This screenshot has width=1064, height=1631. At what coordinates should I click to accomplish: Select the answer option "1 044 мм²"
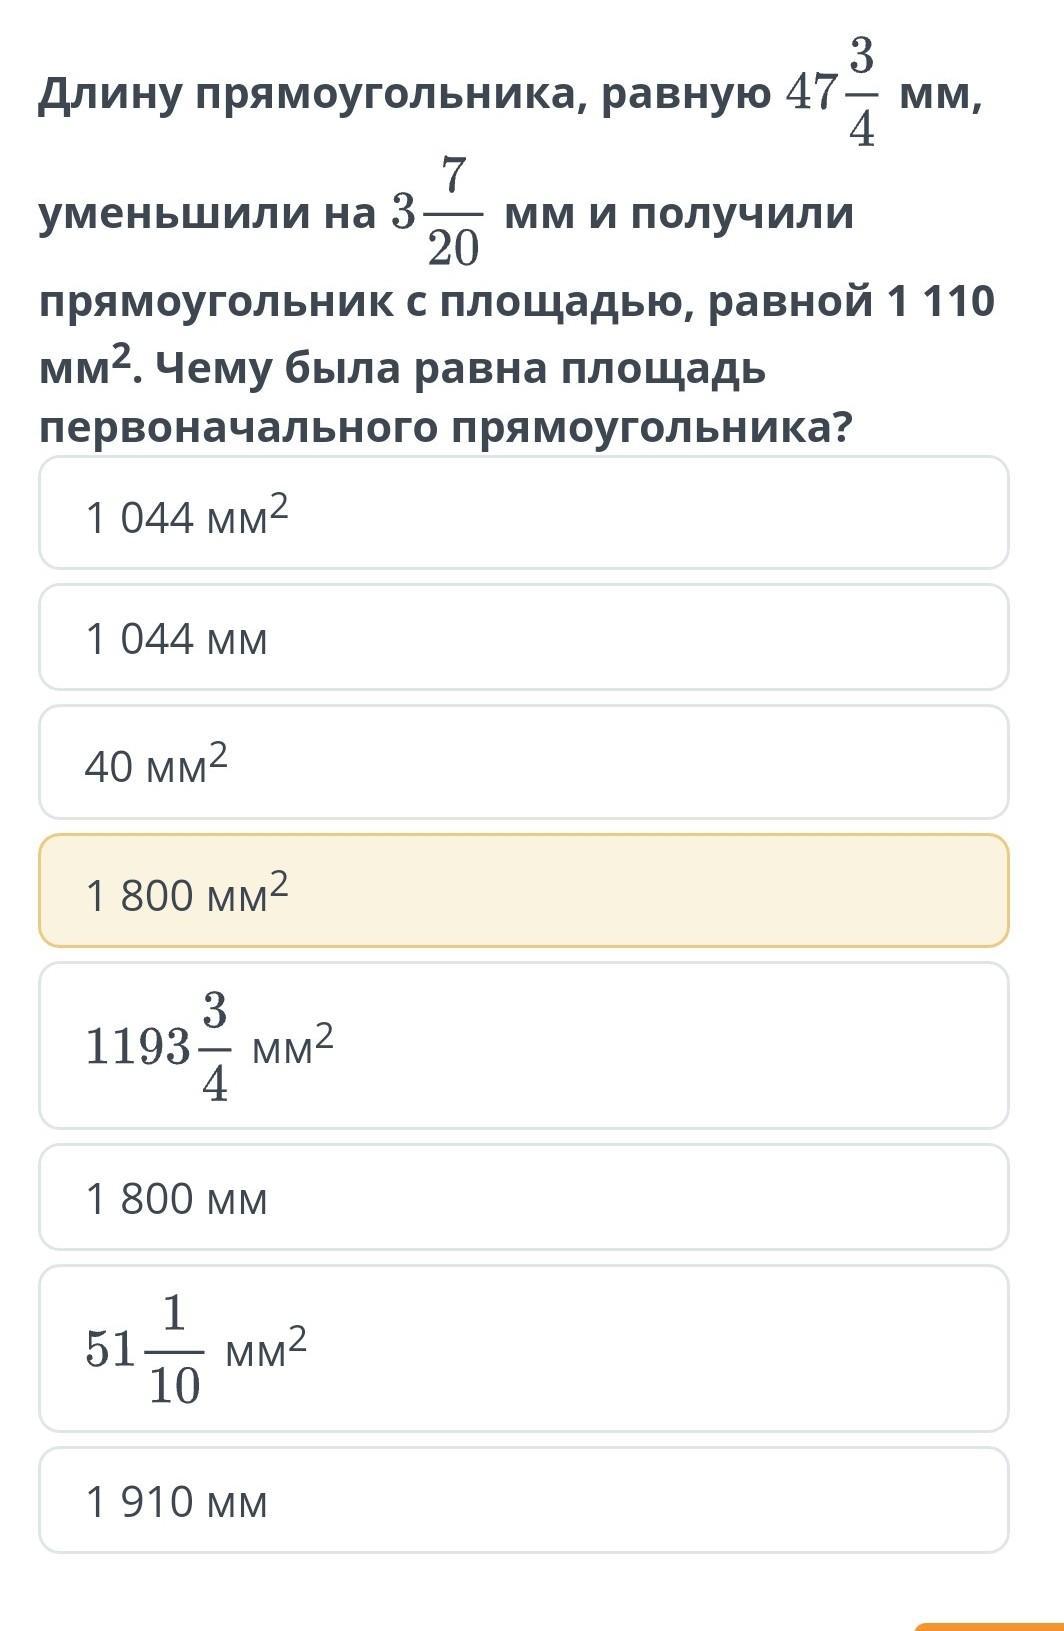(x=523, y=513)
